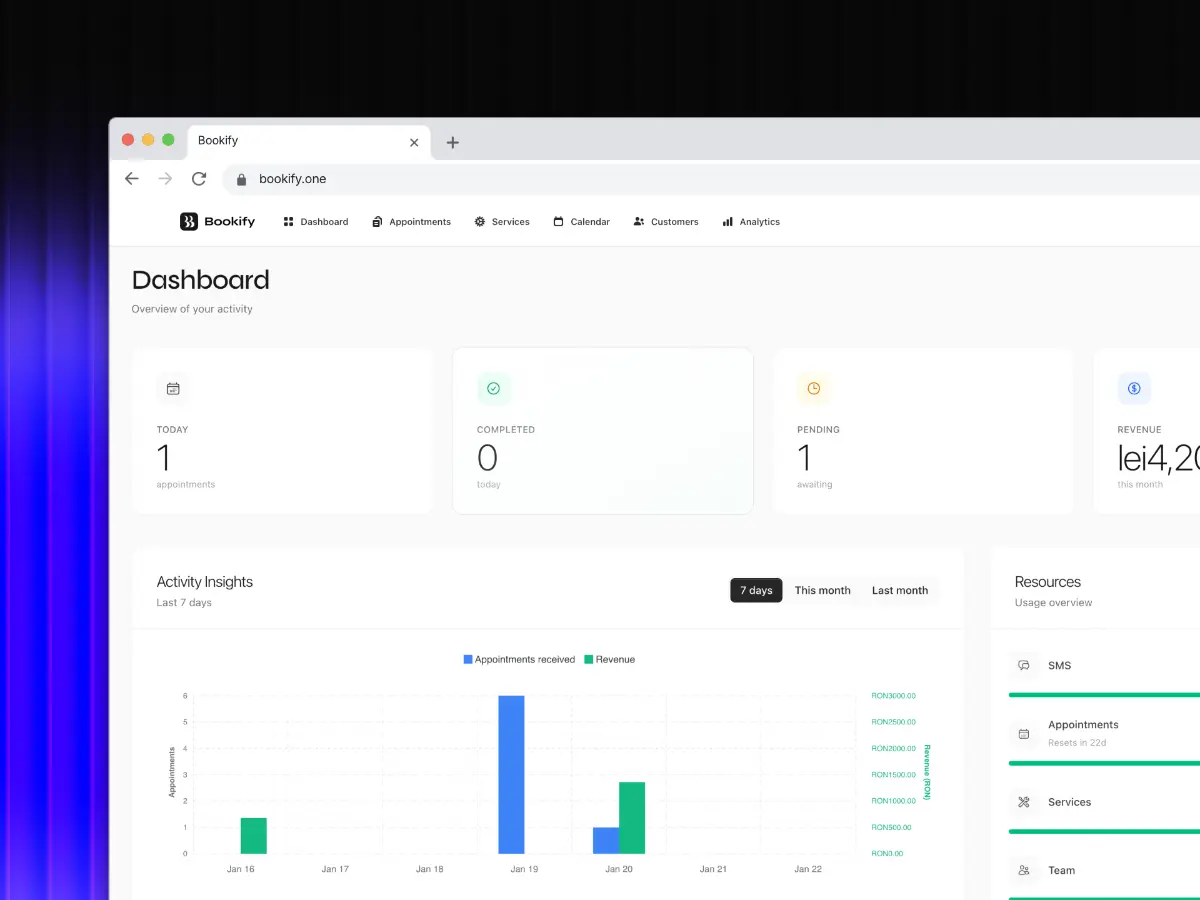
Task: Click the Revenue dollar icon
Action: 1133,388
